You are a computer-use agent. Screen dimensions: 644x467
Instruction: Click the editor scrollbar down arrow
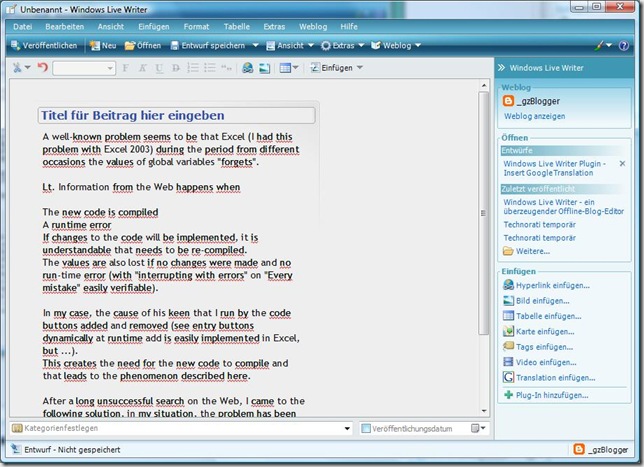tap(484, 411)
